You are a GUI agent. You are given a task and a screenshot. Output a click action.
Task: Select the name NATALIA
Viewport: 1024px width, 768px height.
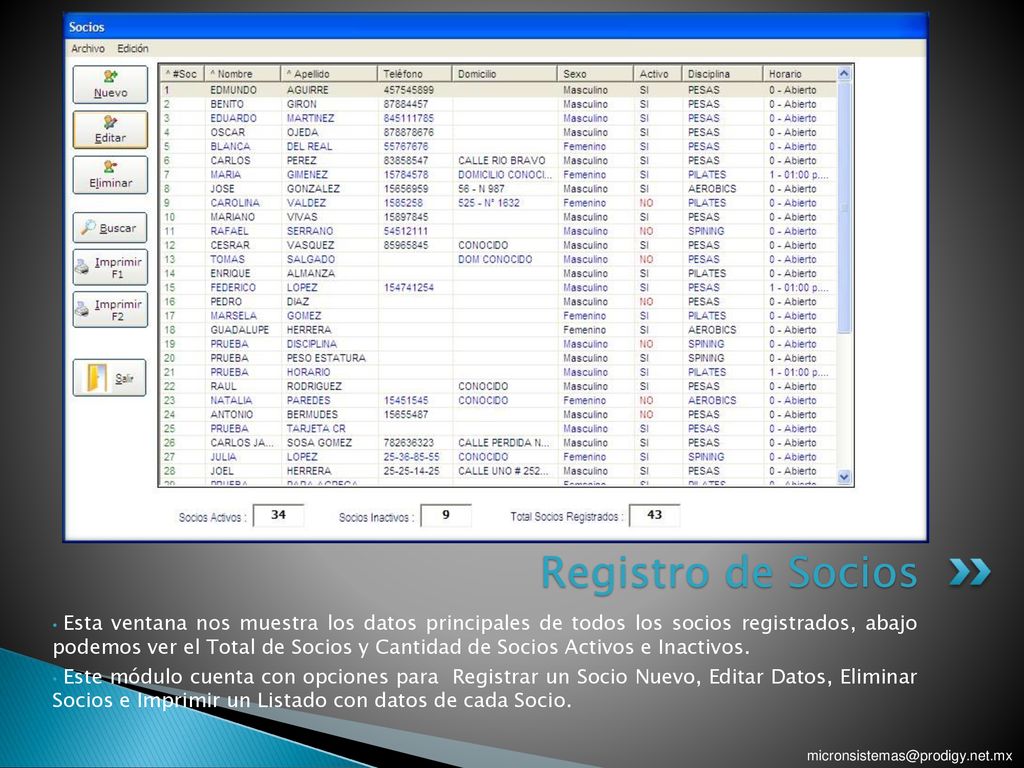(231, 400)
